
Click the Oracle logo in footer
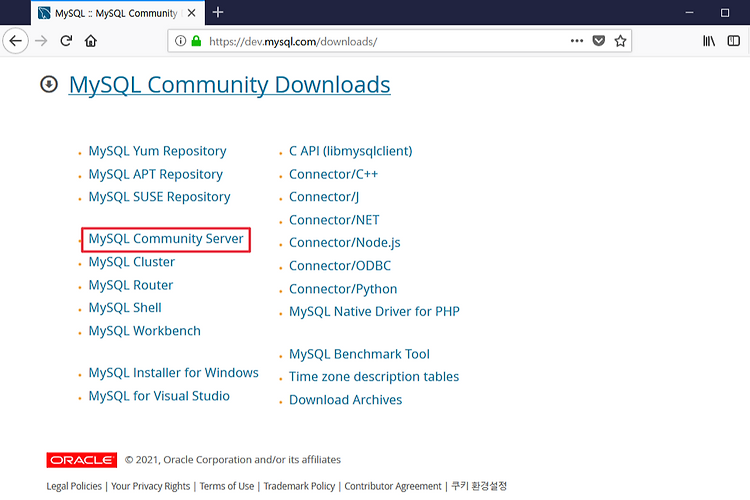point(82,460)
